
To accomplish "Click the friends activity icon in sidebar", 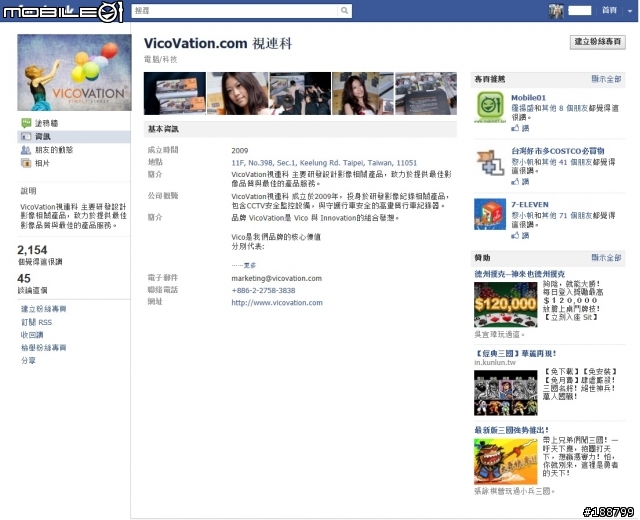I will (26, 150).
